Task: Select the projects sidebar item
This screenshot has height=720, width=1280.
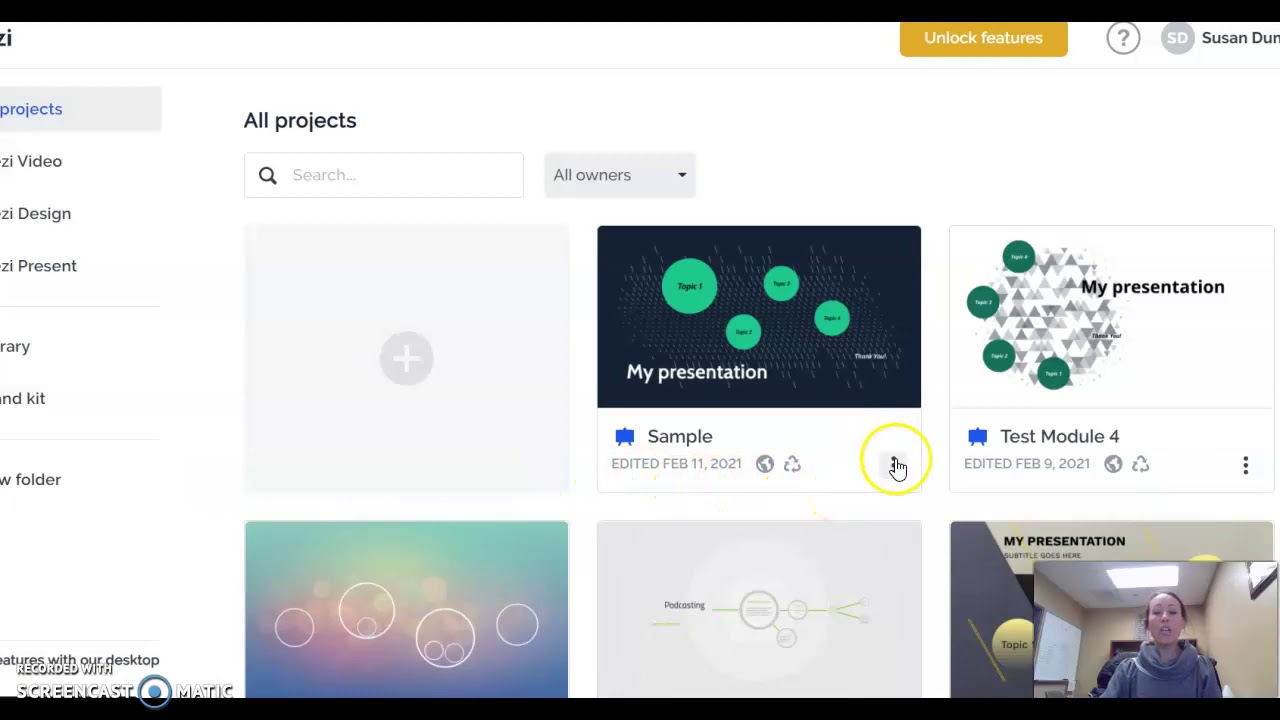Action: pos(80,109)
